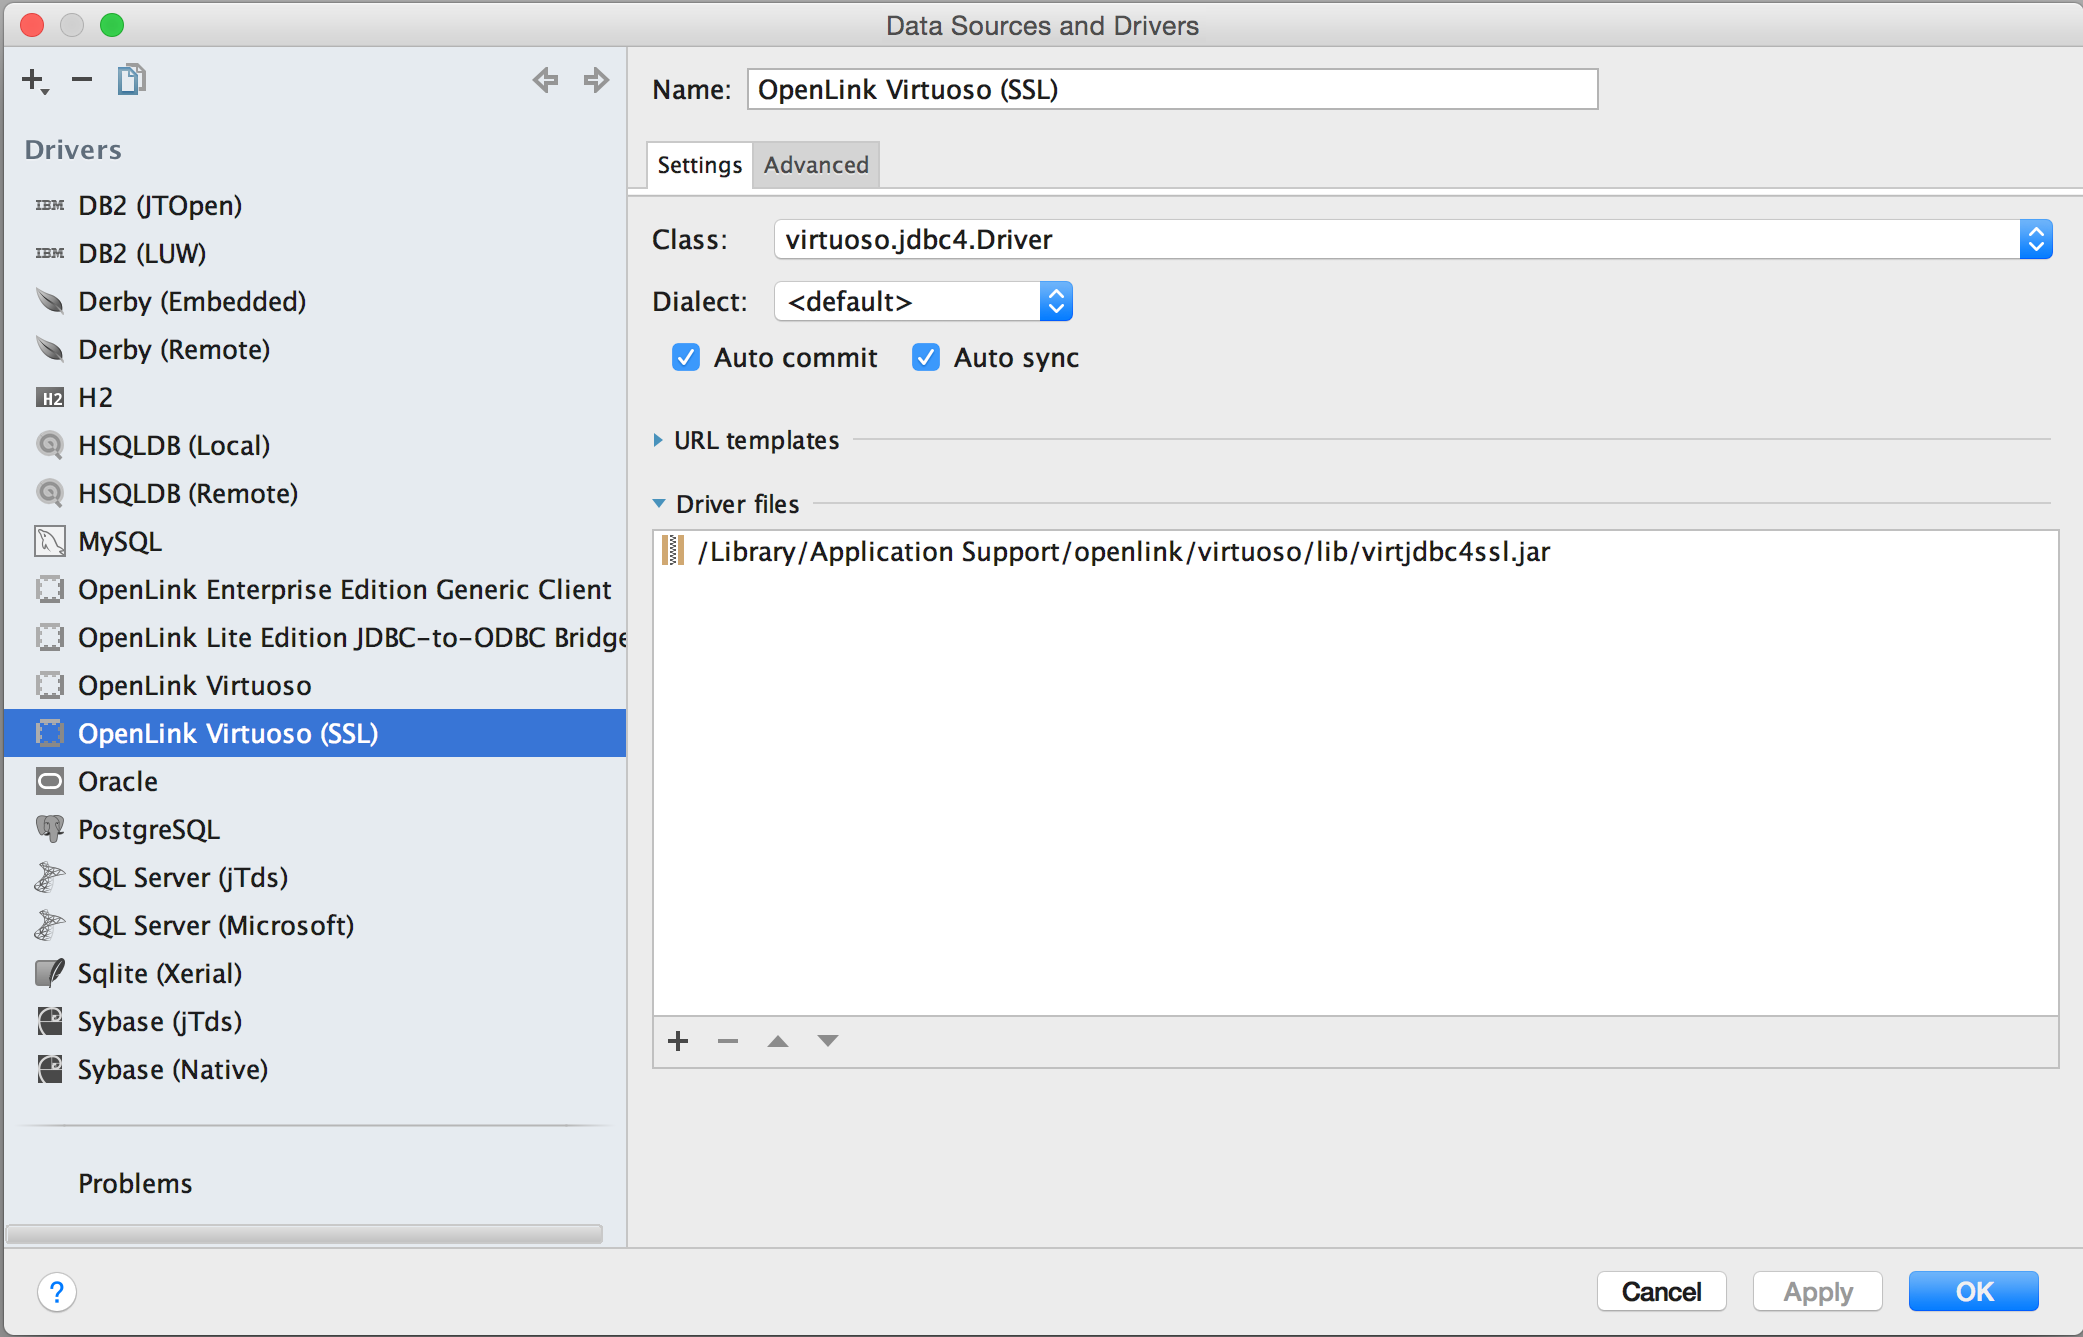Image resolution: width=2083 pixels, height=1337 pixels.
Task: Select the H2 driver row
Action: click(315, 397)
